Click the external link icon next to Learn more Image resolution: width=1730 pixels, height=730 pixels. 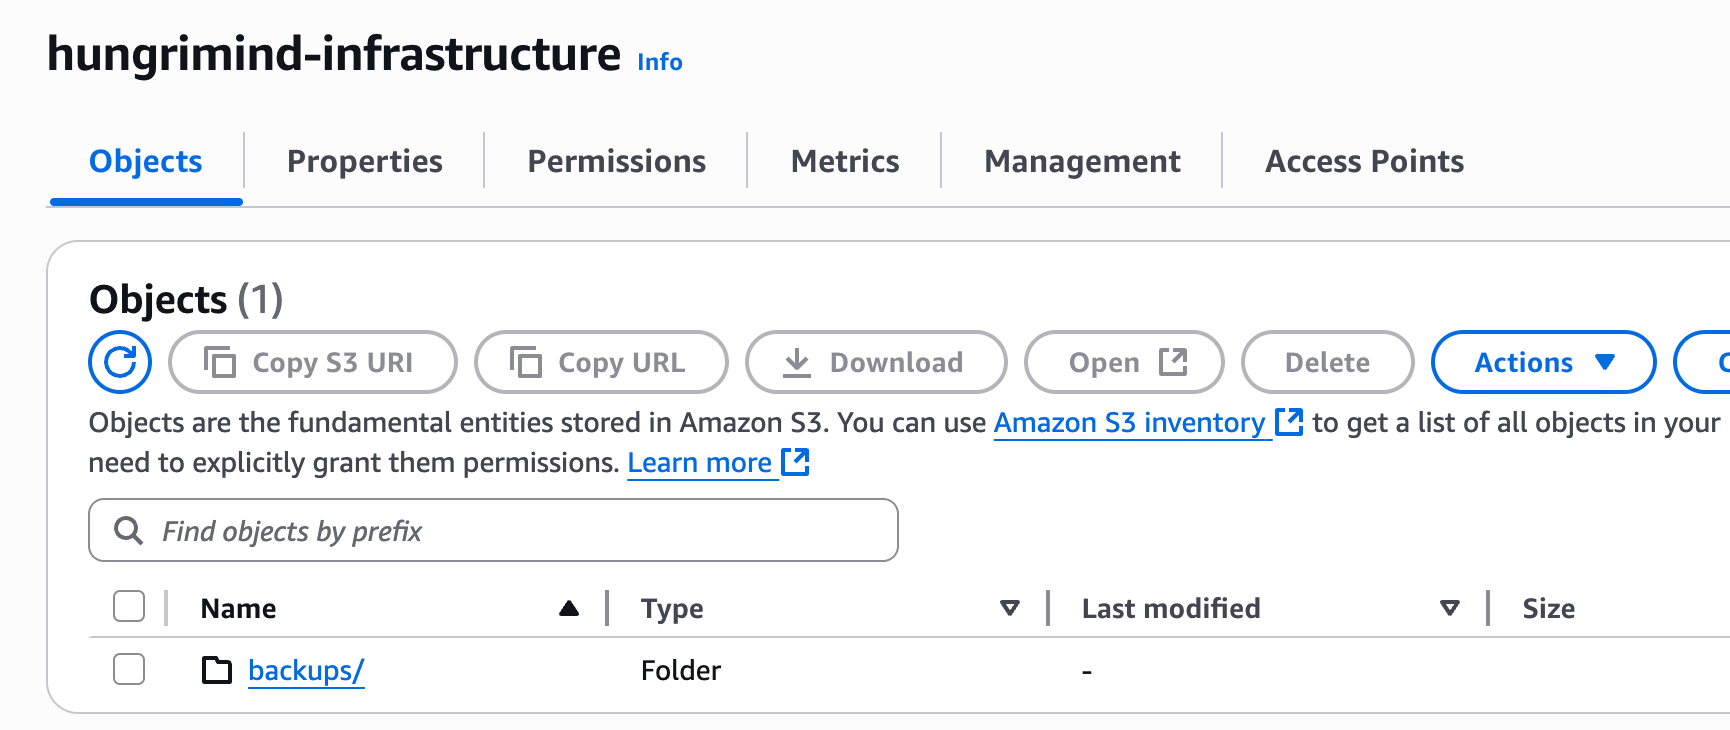pos(795,462)
